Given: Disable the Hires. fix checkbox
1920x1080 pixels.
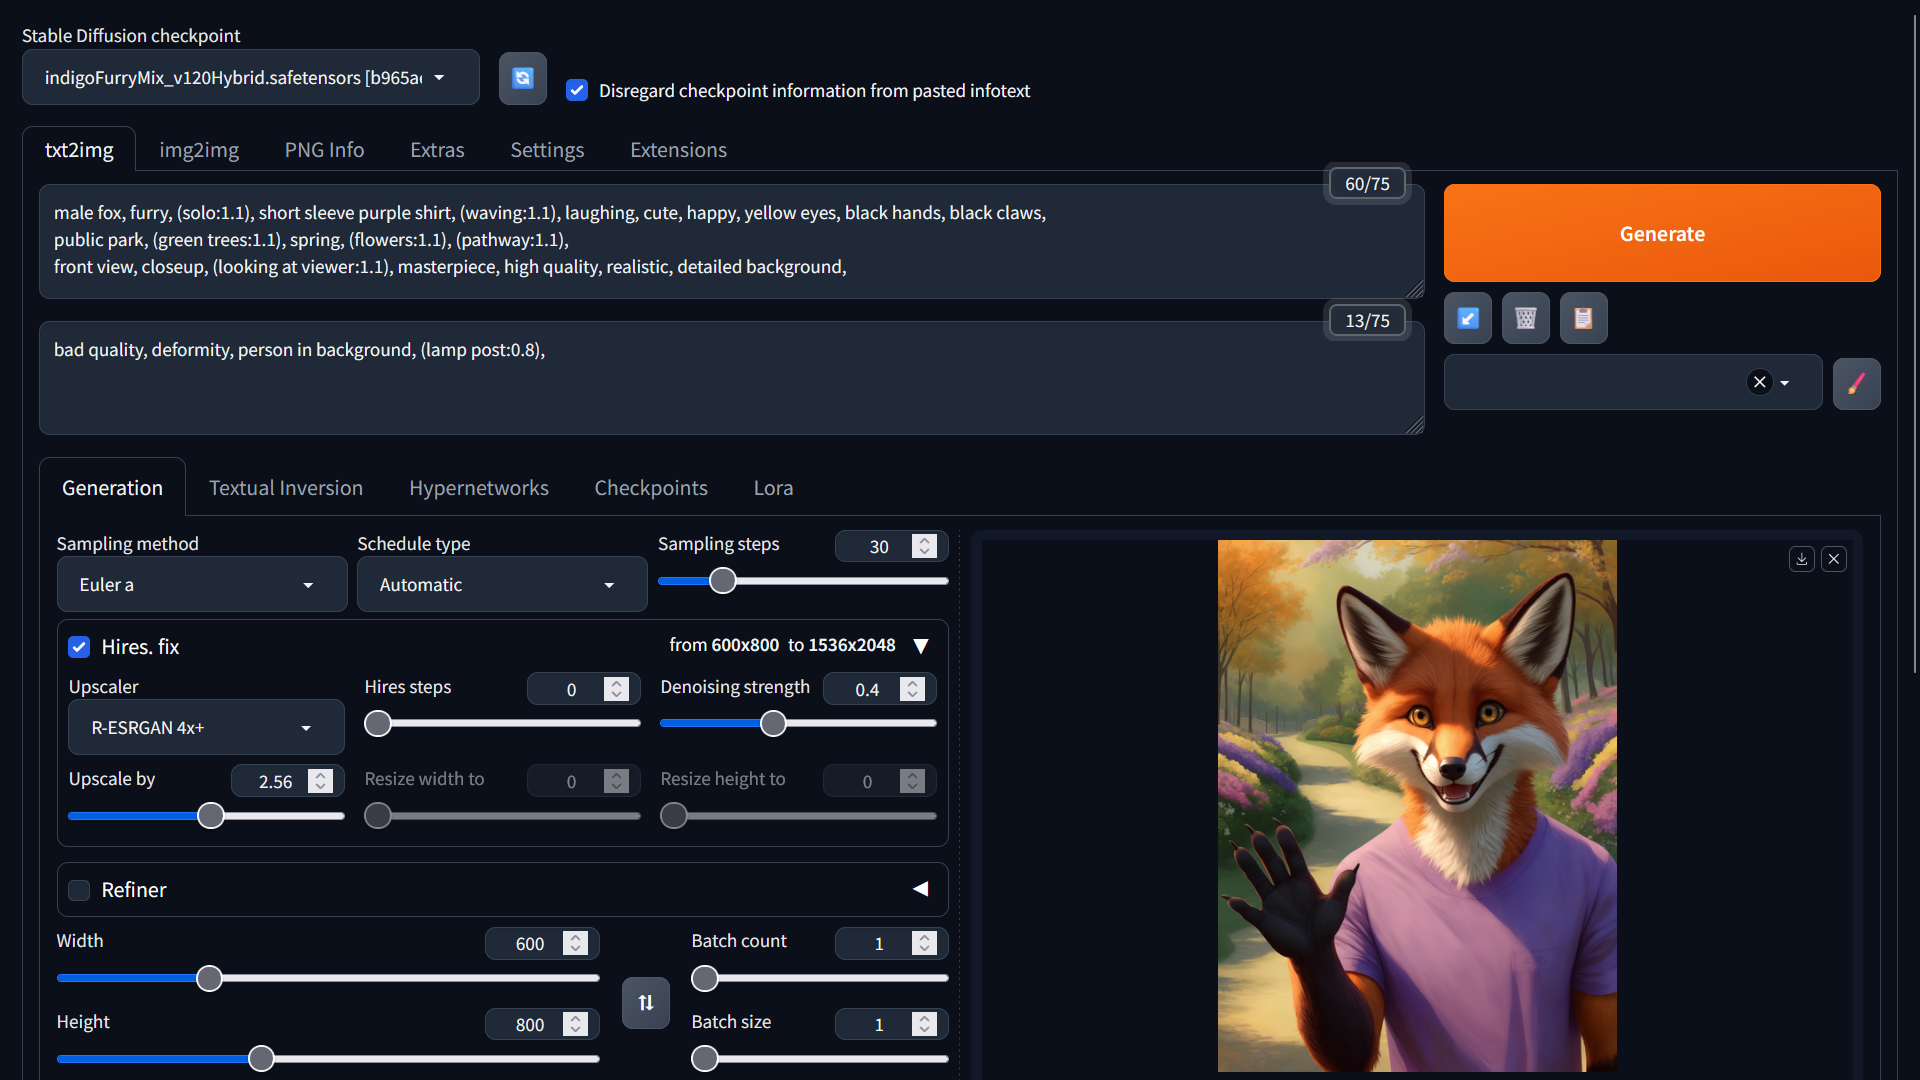Looking at the screenshot, I should pos(79,647).
